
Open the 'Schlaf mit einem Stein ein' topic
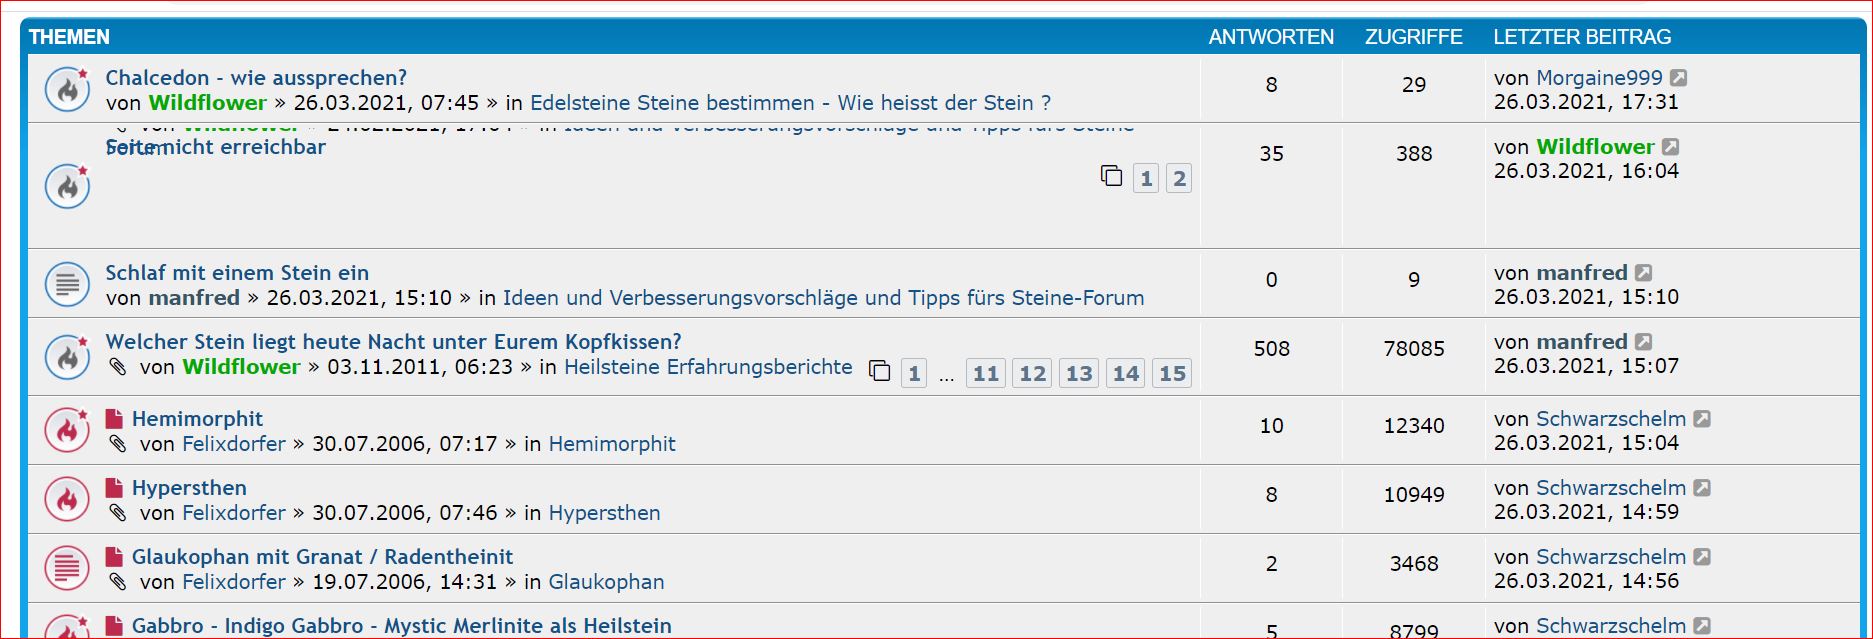pyautogui.click(x=237, y=273)
